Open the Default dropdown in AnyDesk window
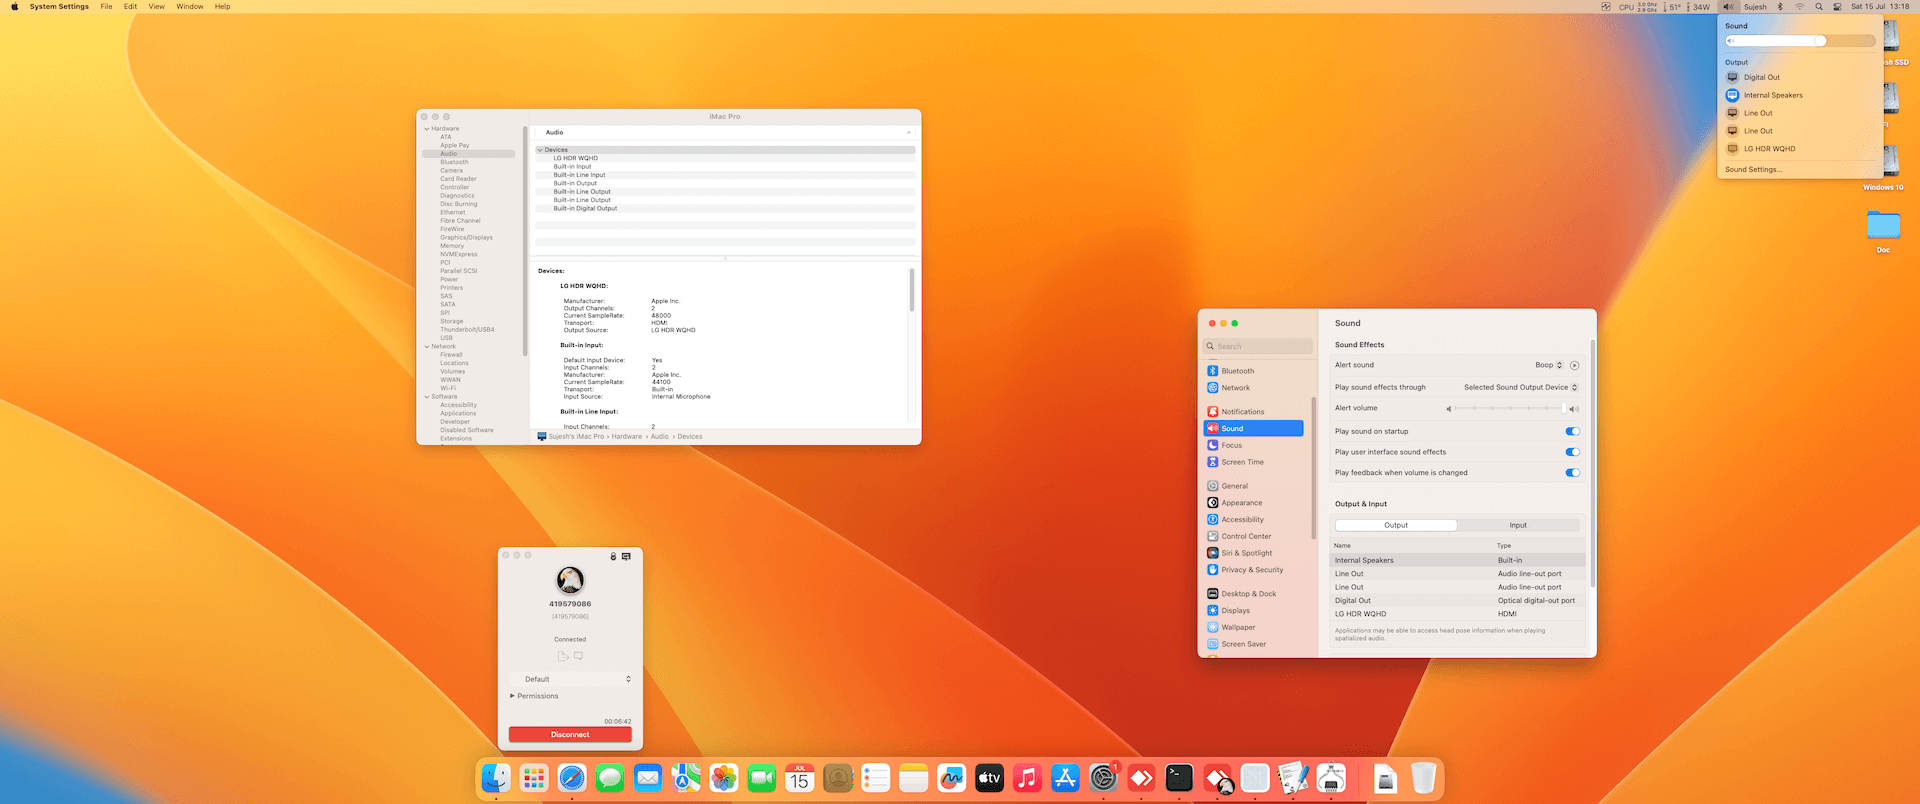The width and height of the screenshot is (1920, 804). 571,679
